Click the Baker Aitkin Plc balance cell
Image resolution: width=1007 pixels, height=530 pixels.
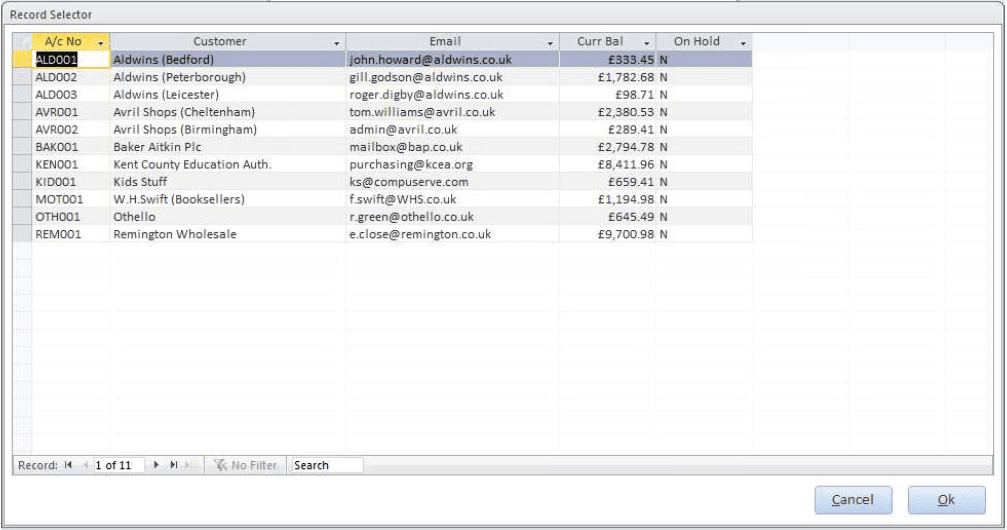(x=607, y=147)
